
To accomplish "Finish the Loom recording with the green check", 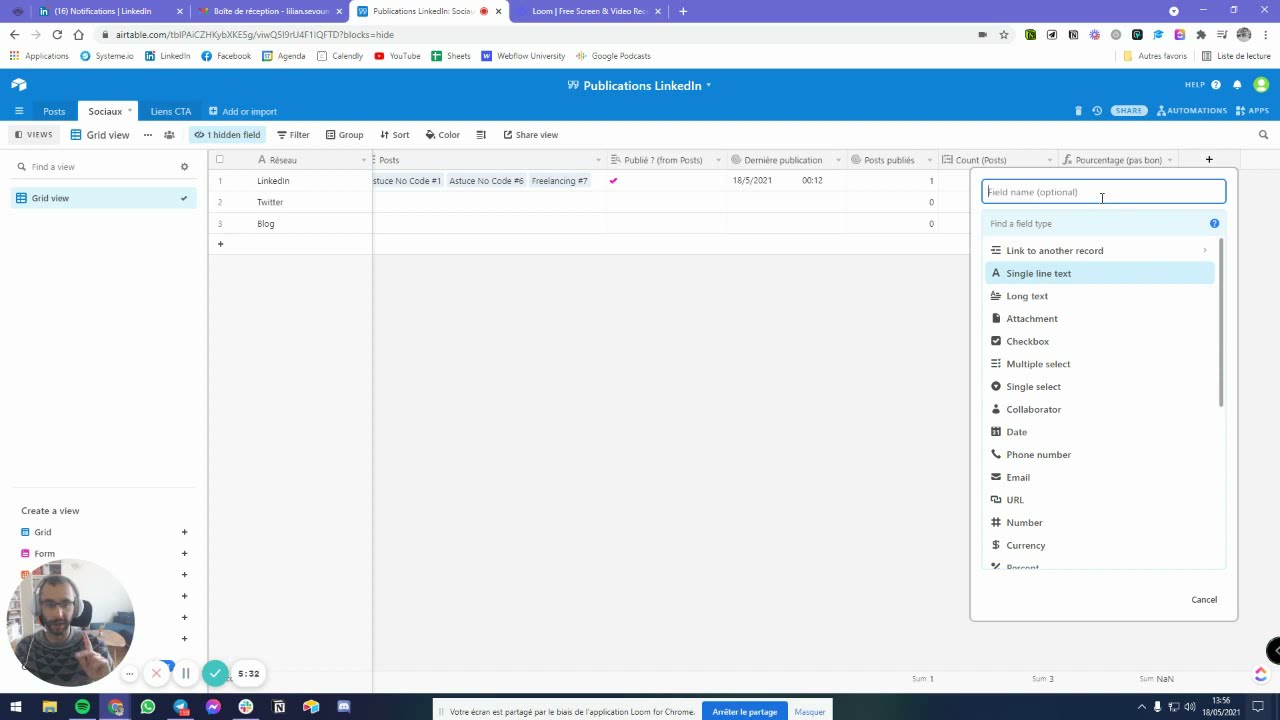I will 215,674.
